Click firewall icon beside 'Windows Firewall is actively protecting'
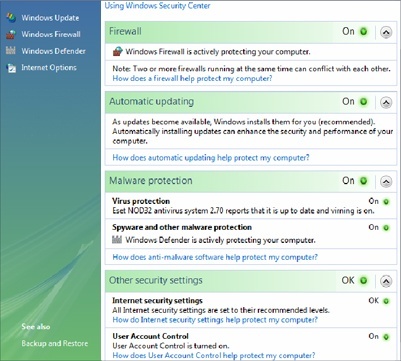The image size is (401, 361). click(x=118, y=52)
